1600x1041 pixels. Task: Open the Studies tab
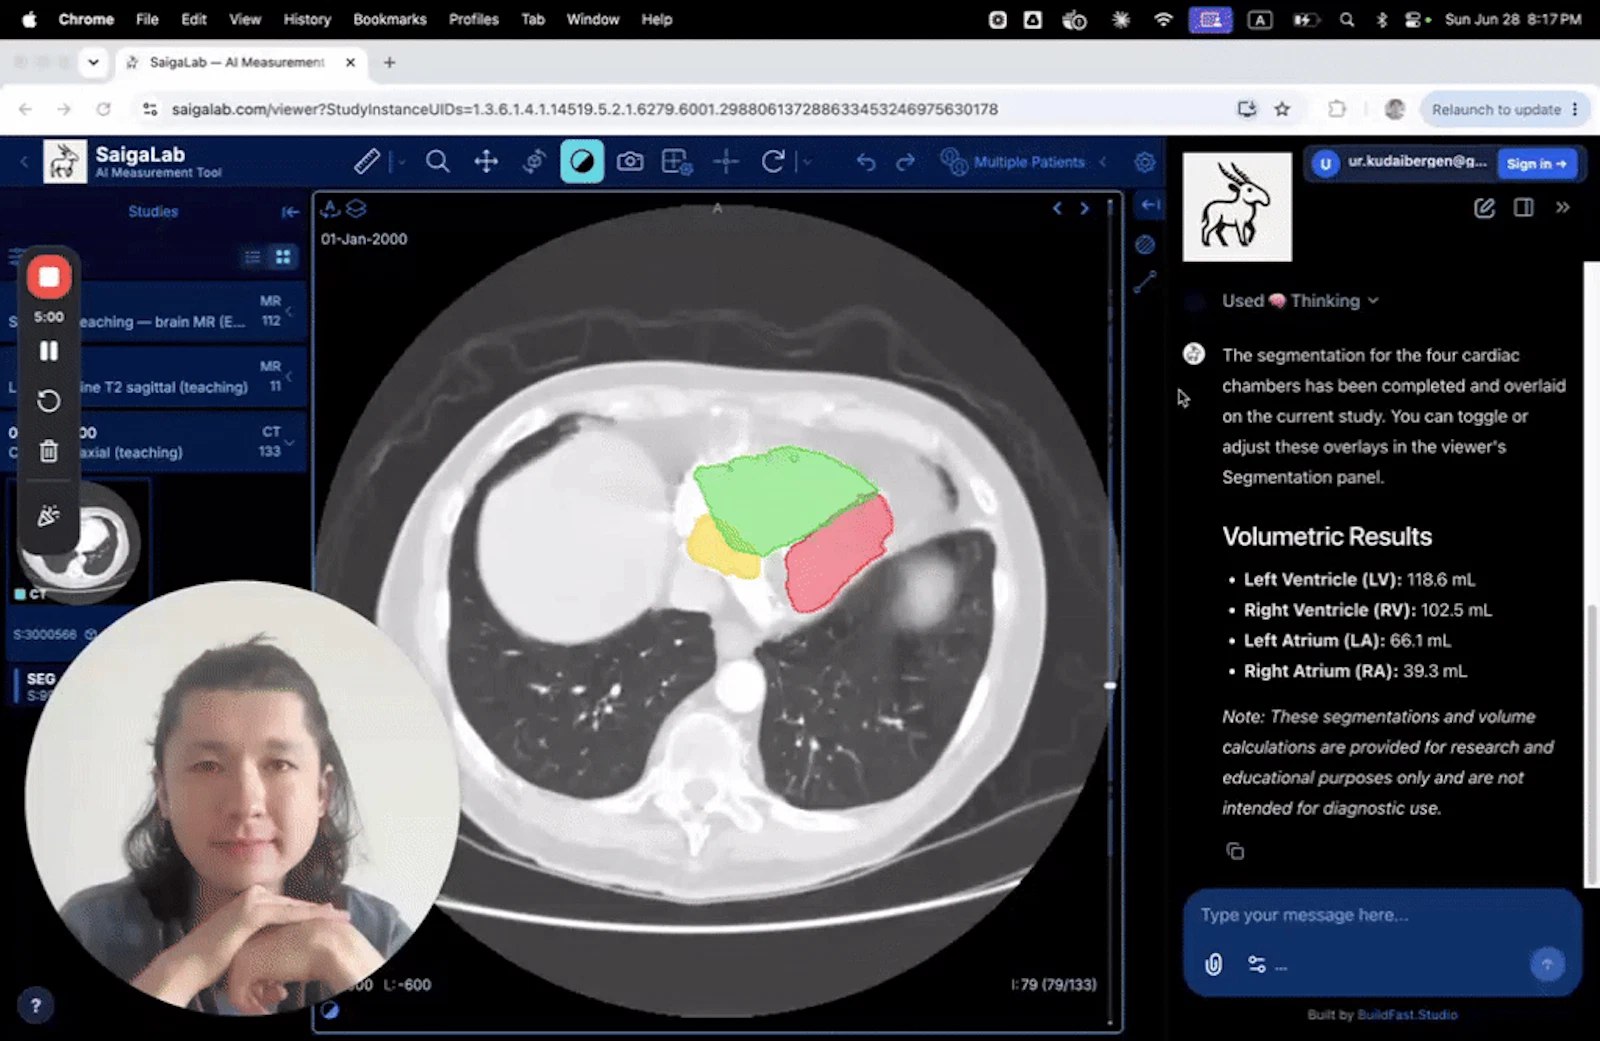click(x=153, y=211)
